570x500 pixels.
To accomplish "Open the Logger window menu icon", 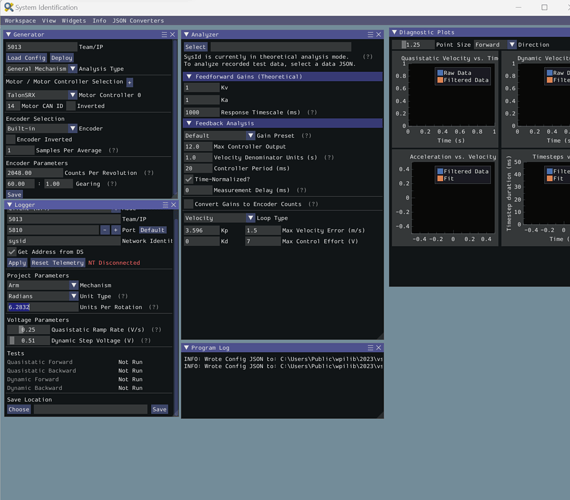I will 165,205.
